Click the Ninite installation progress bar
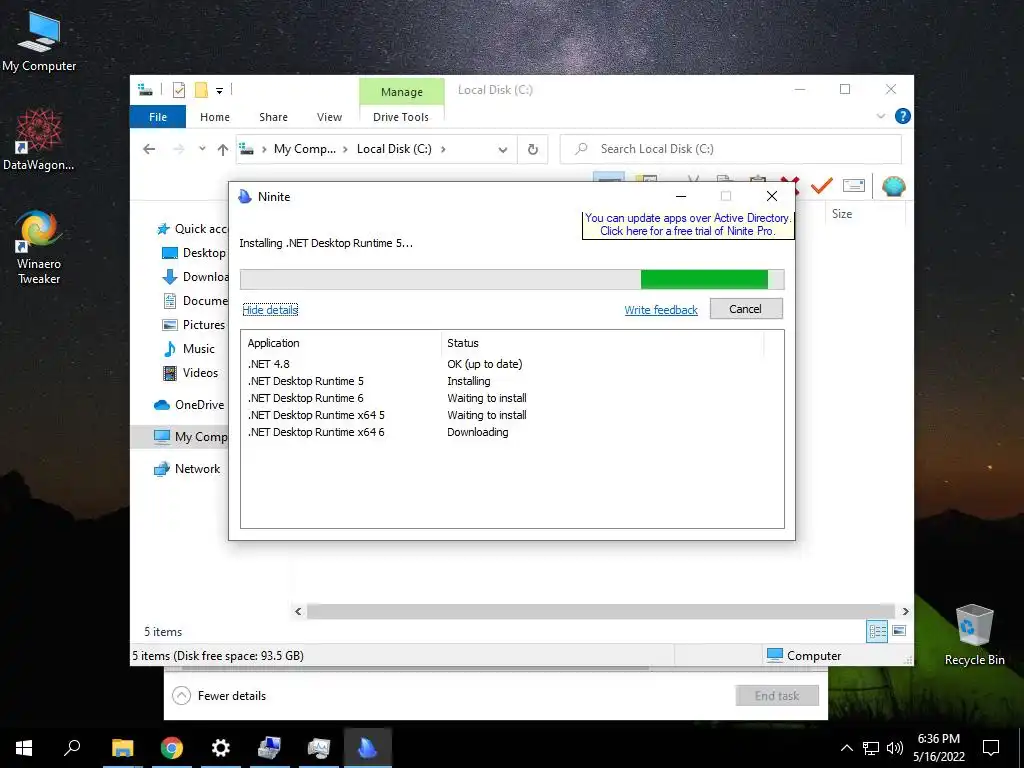The width and height of the screenshot is (1024, 768). click(x=512, y=279)
